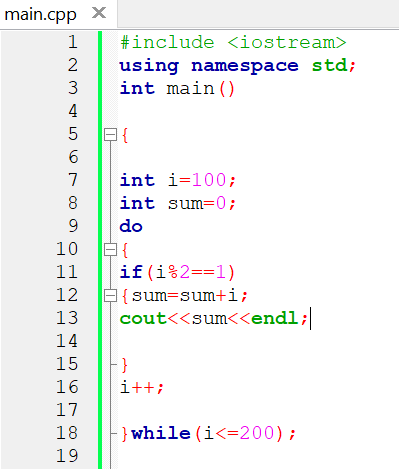Click the 'namespace' keyword on line 2
This screenshot has width=399, height=469.
point(245,66)
